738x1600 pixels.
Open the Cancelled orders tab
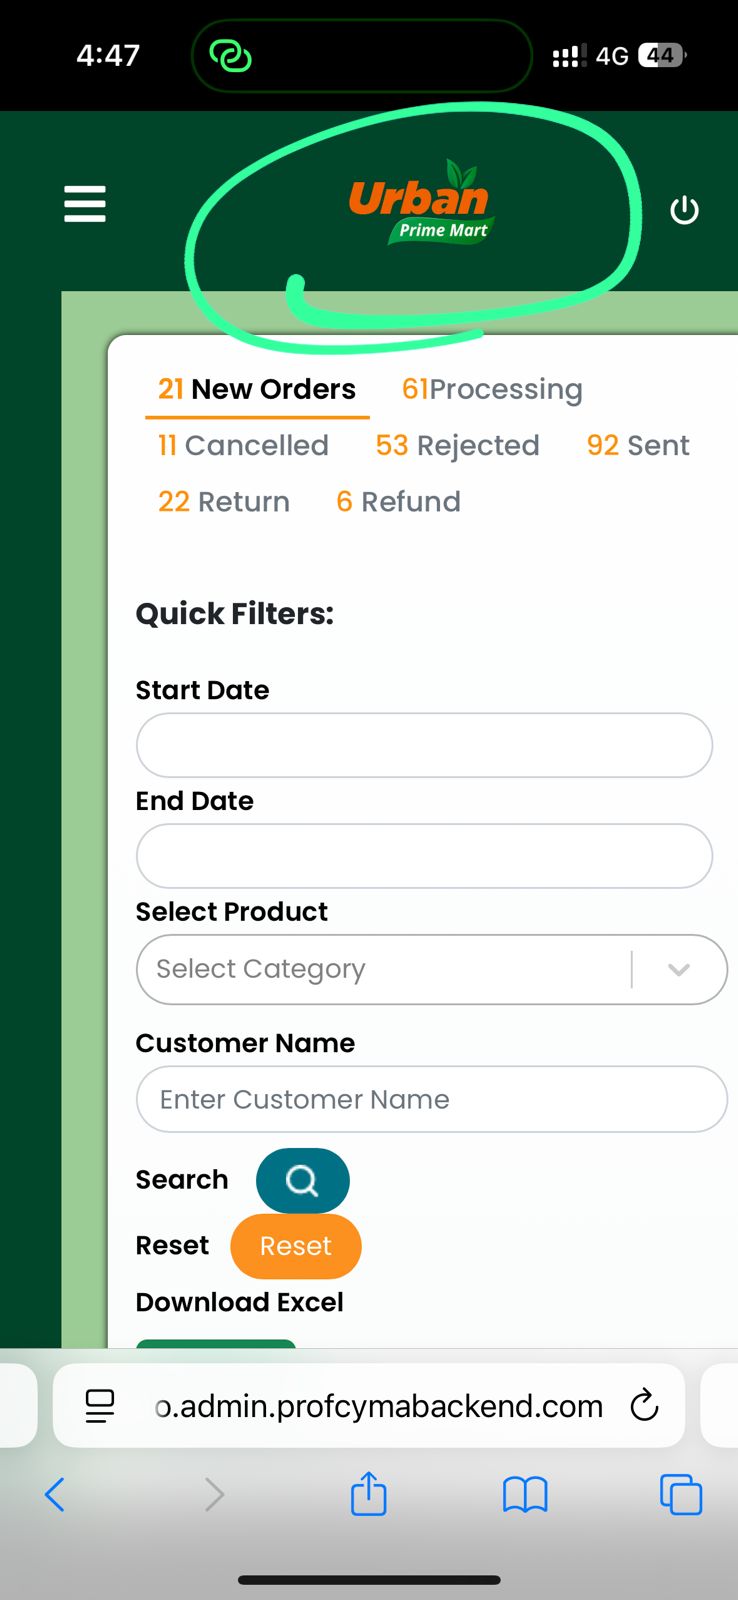[243, 445]
